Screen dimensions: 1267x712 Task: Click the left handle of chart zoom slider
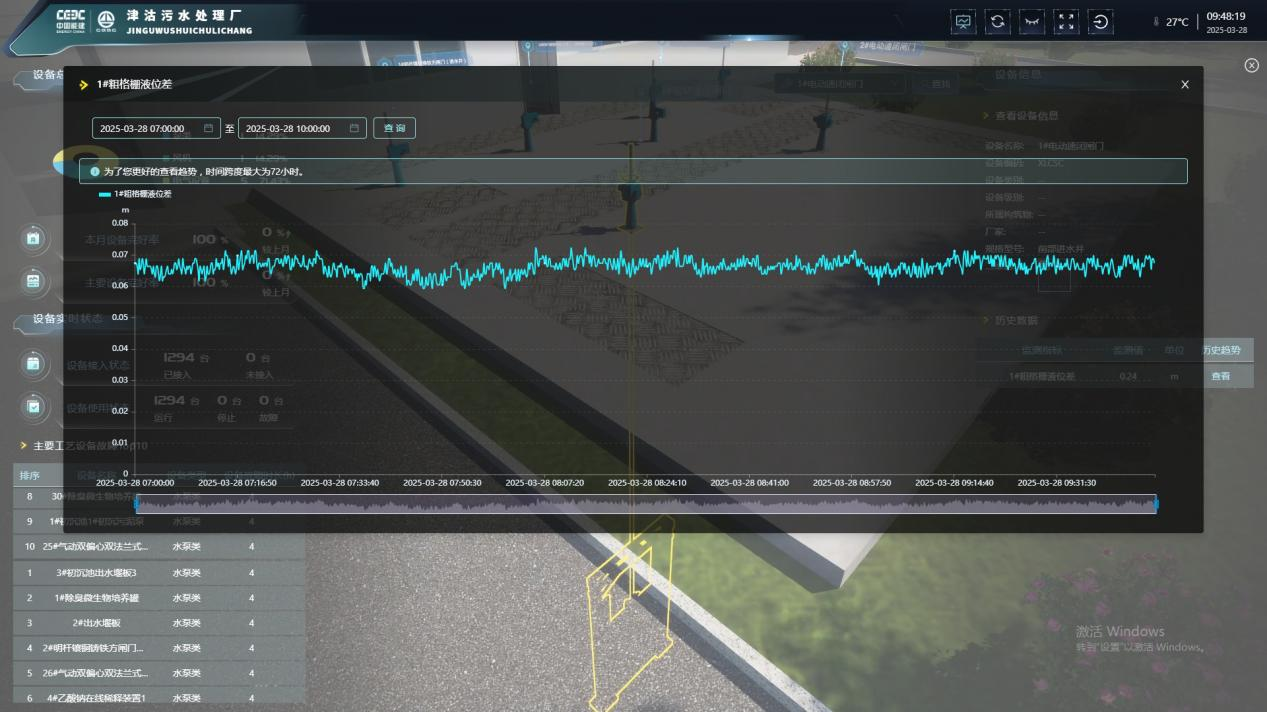(136, 504)
